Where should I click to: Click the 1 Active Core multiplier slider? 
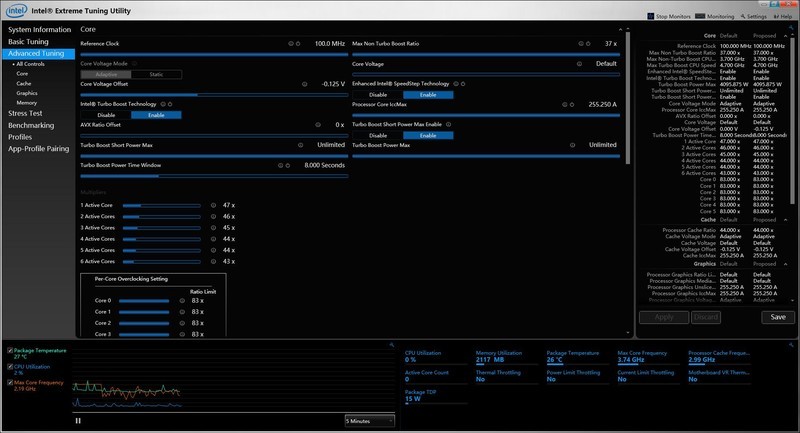pyautogui.click(x=162, y=206)
